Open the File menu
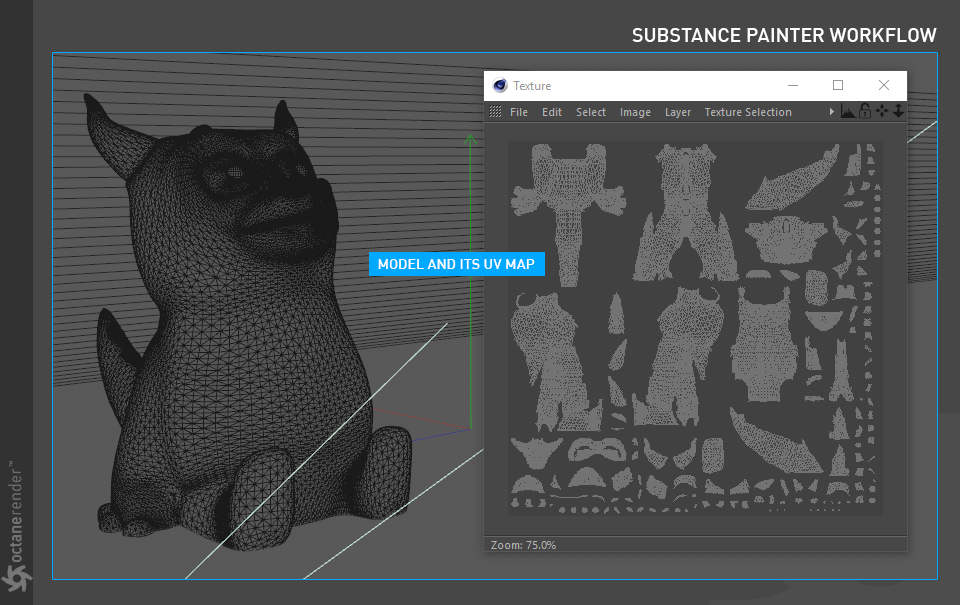Screen dimensions: 960x605 519,112
